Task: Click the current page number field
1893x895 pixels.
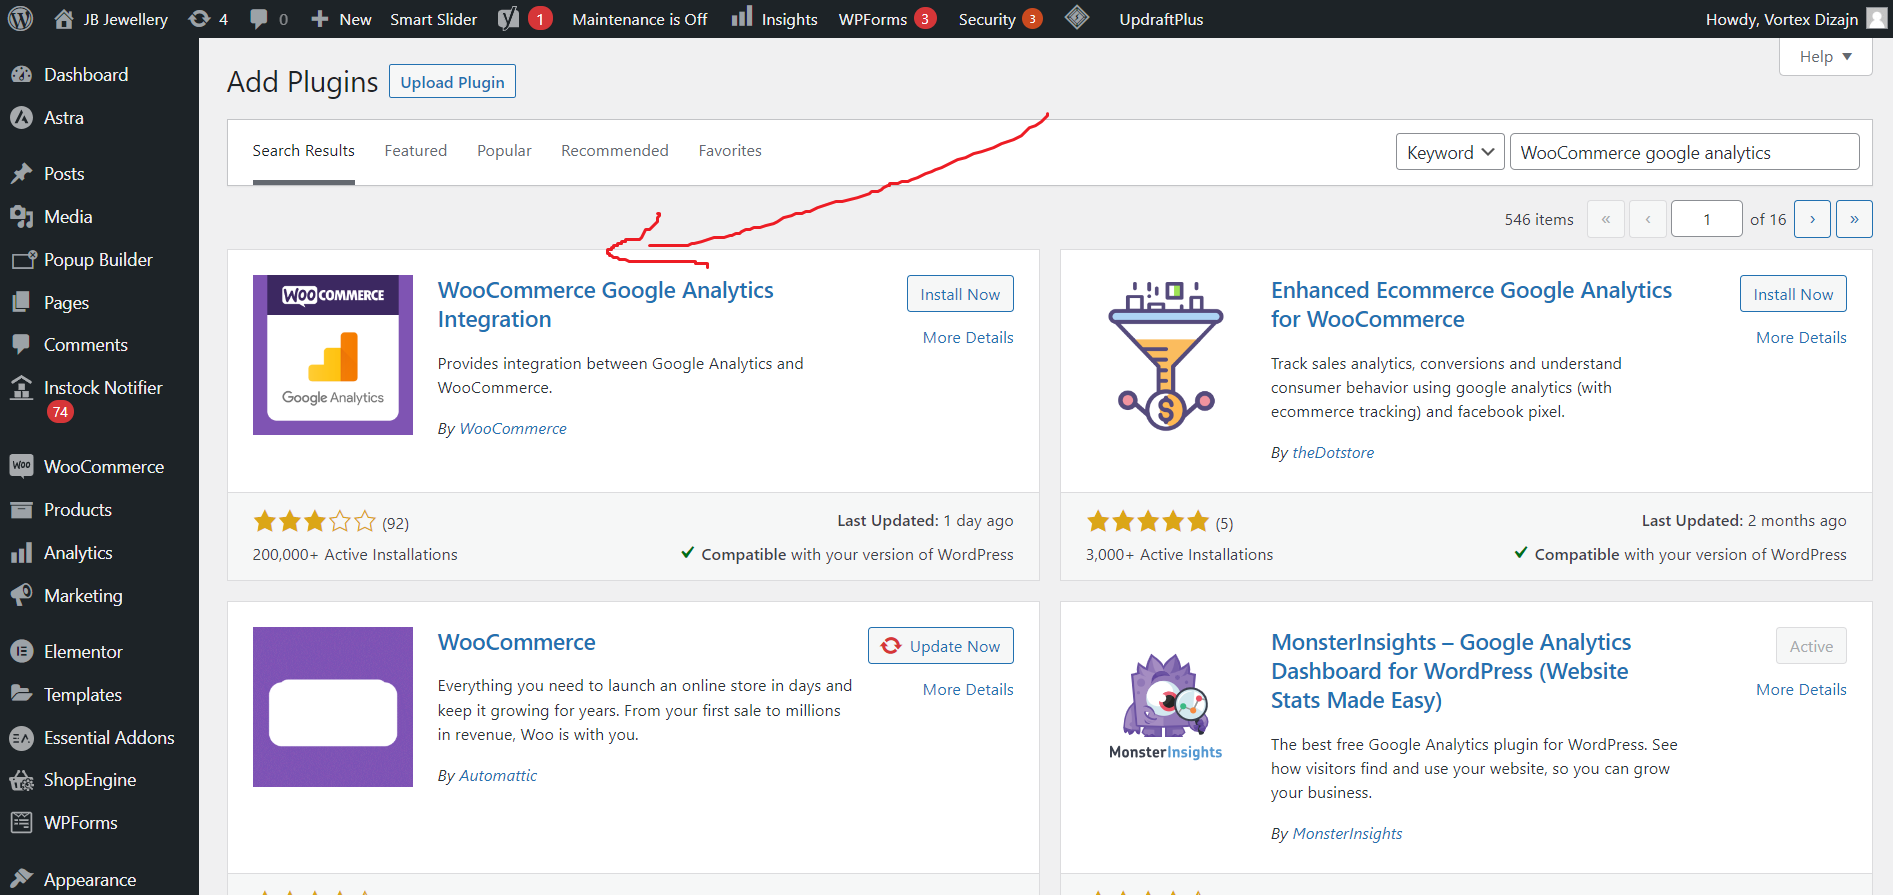Action: tap(1707, 219)
